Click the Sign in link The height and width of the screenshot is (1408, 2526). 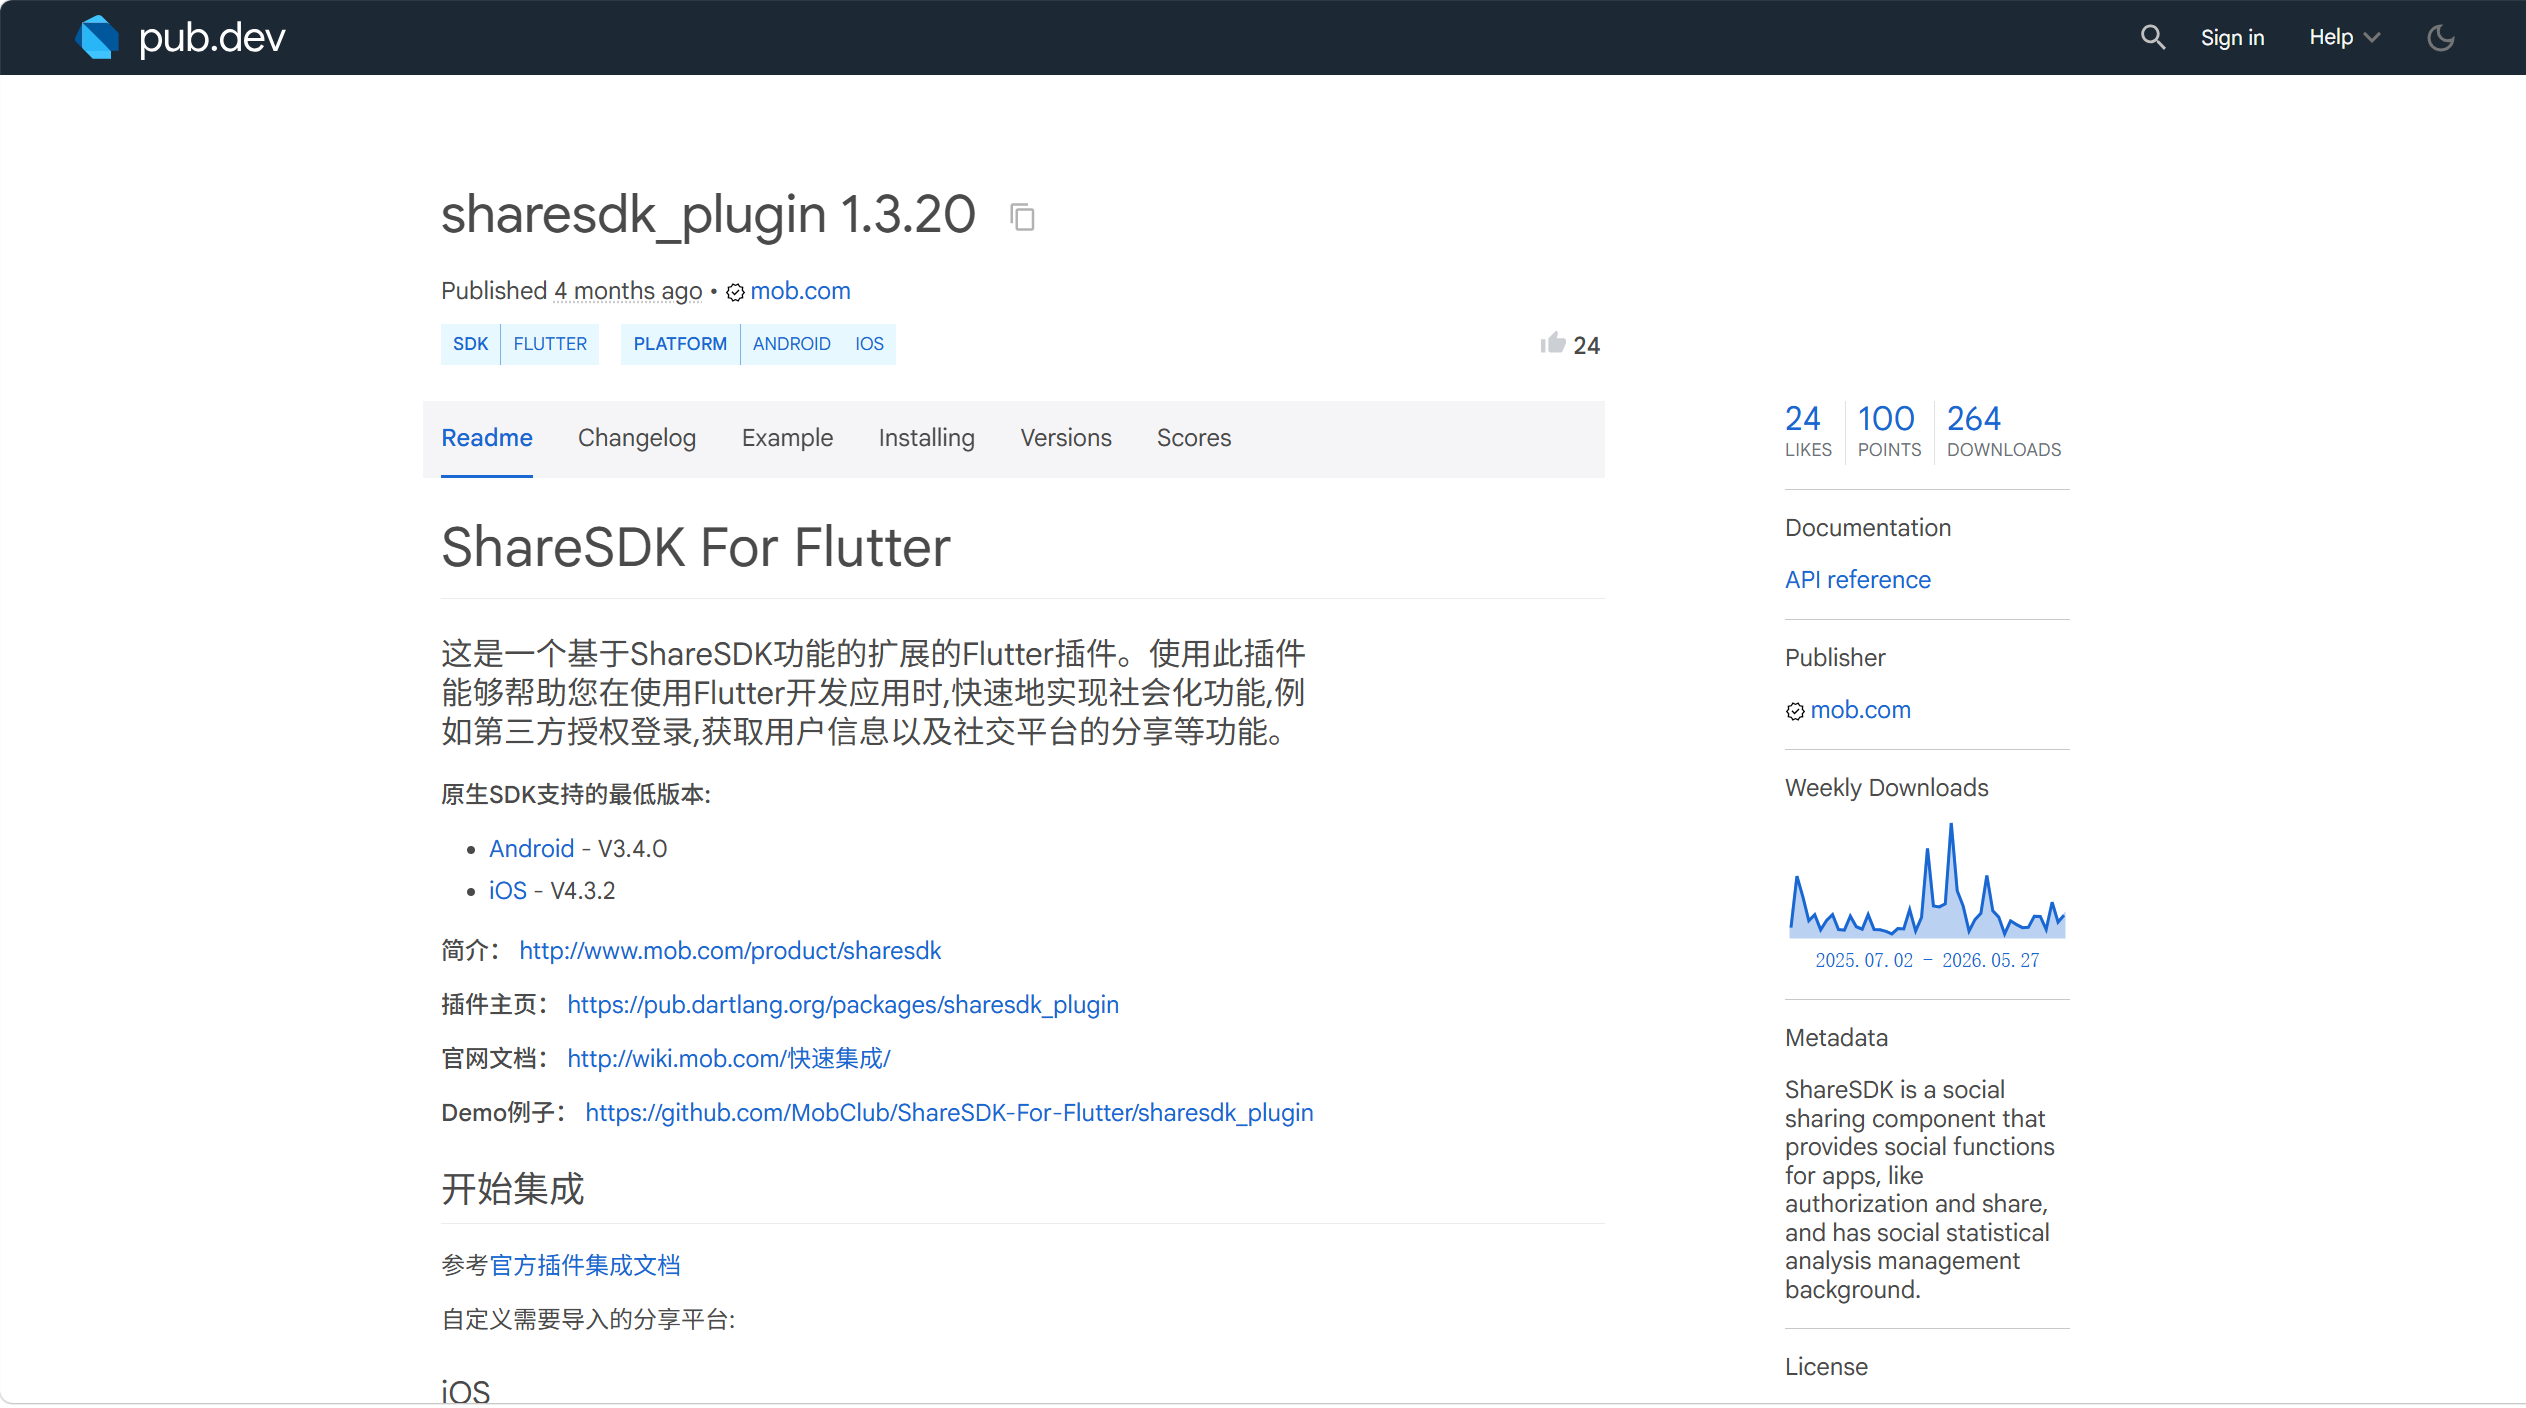(x=2232, y=38)
